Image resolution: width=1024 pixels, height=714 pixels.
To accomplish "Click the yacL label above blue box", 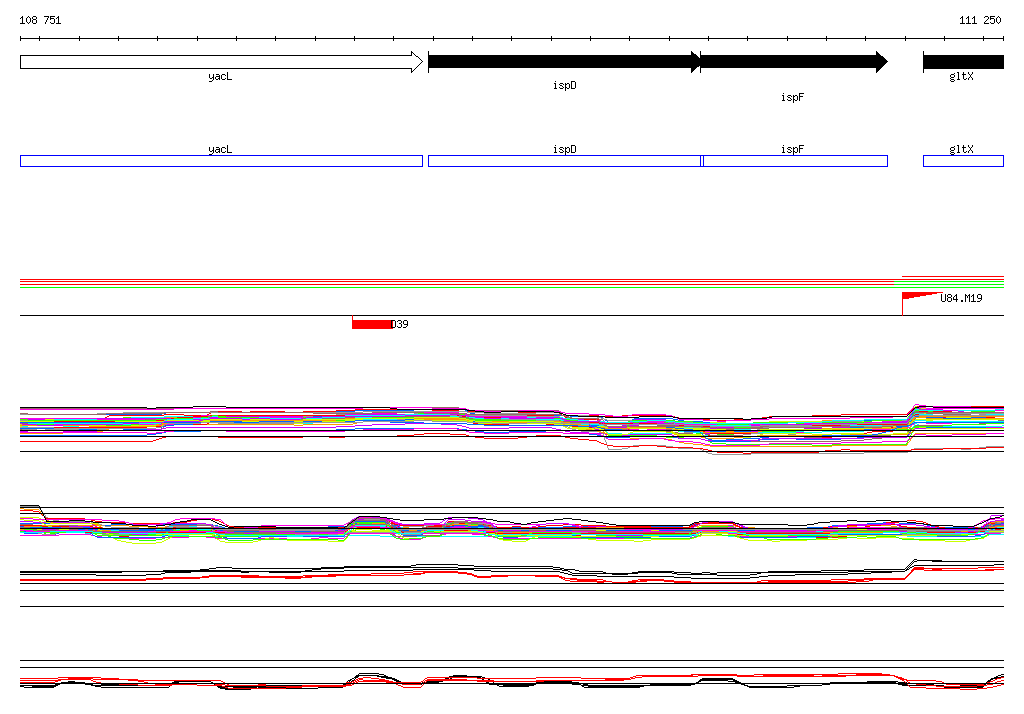I will pos(220,149).
